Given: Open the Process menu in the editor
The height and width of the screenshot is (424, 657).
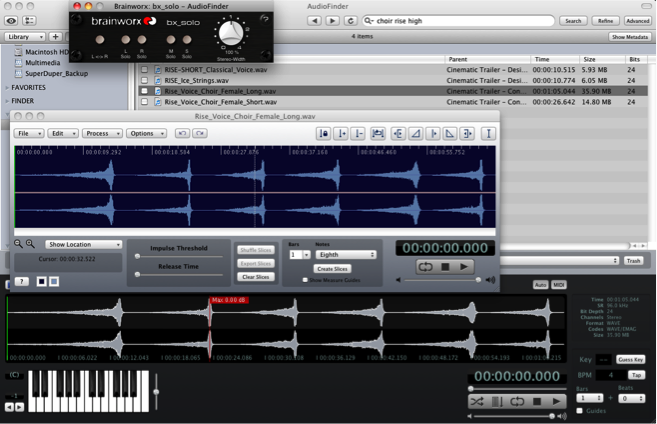Looking at the screenshot, I should pos(102,133).
